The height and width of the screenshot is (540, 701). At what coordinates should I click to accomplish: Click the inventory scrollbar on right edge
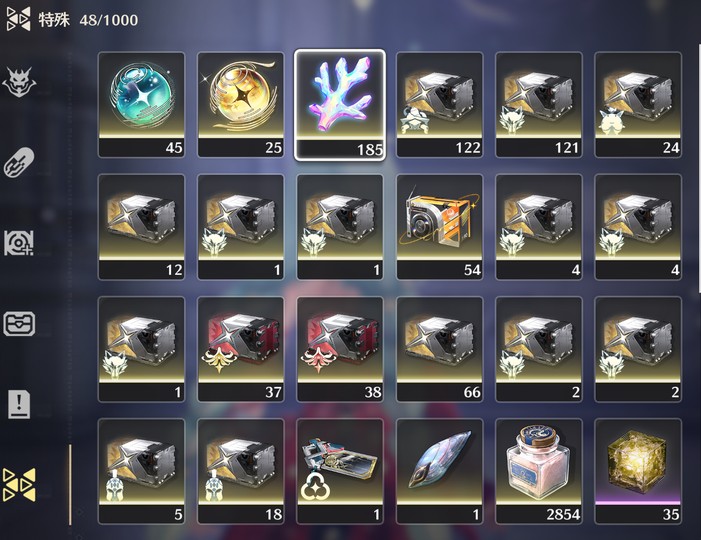[x=699, y=168]
